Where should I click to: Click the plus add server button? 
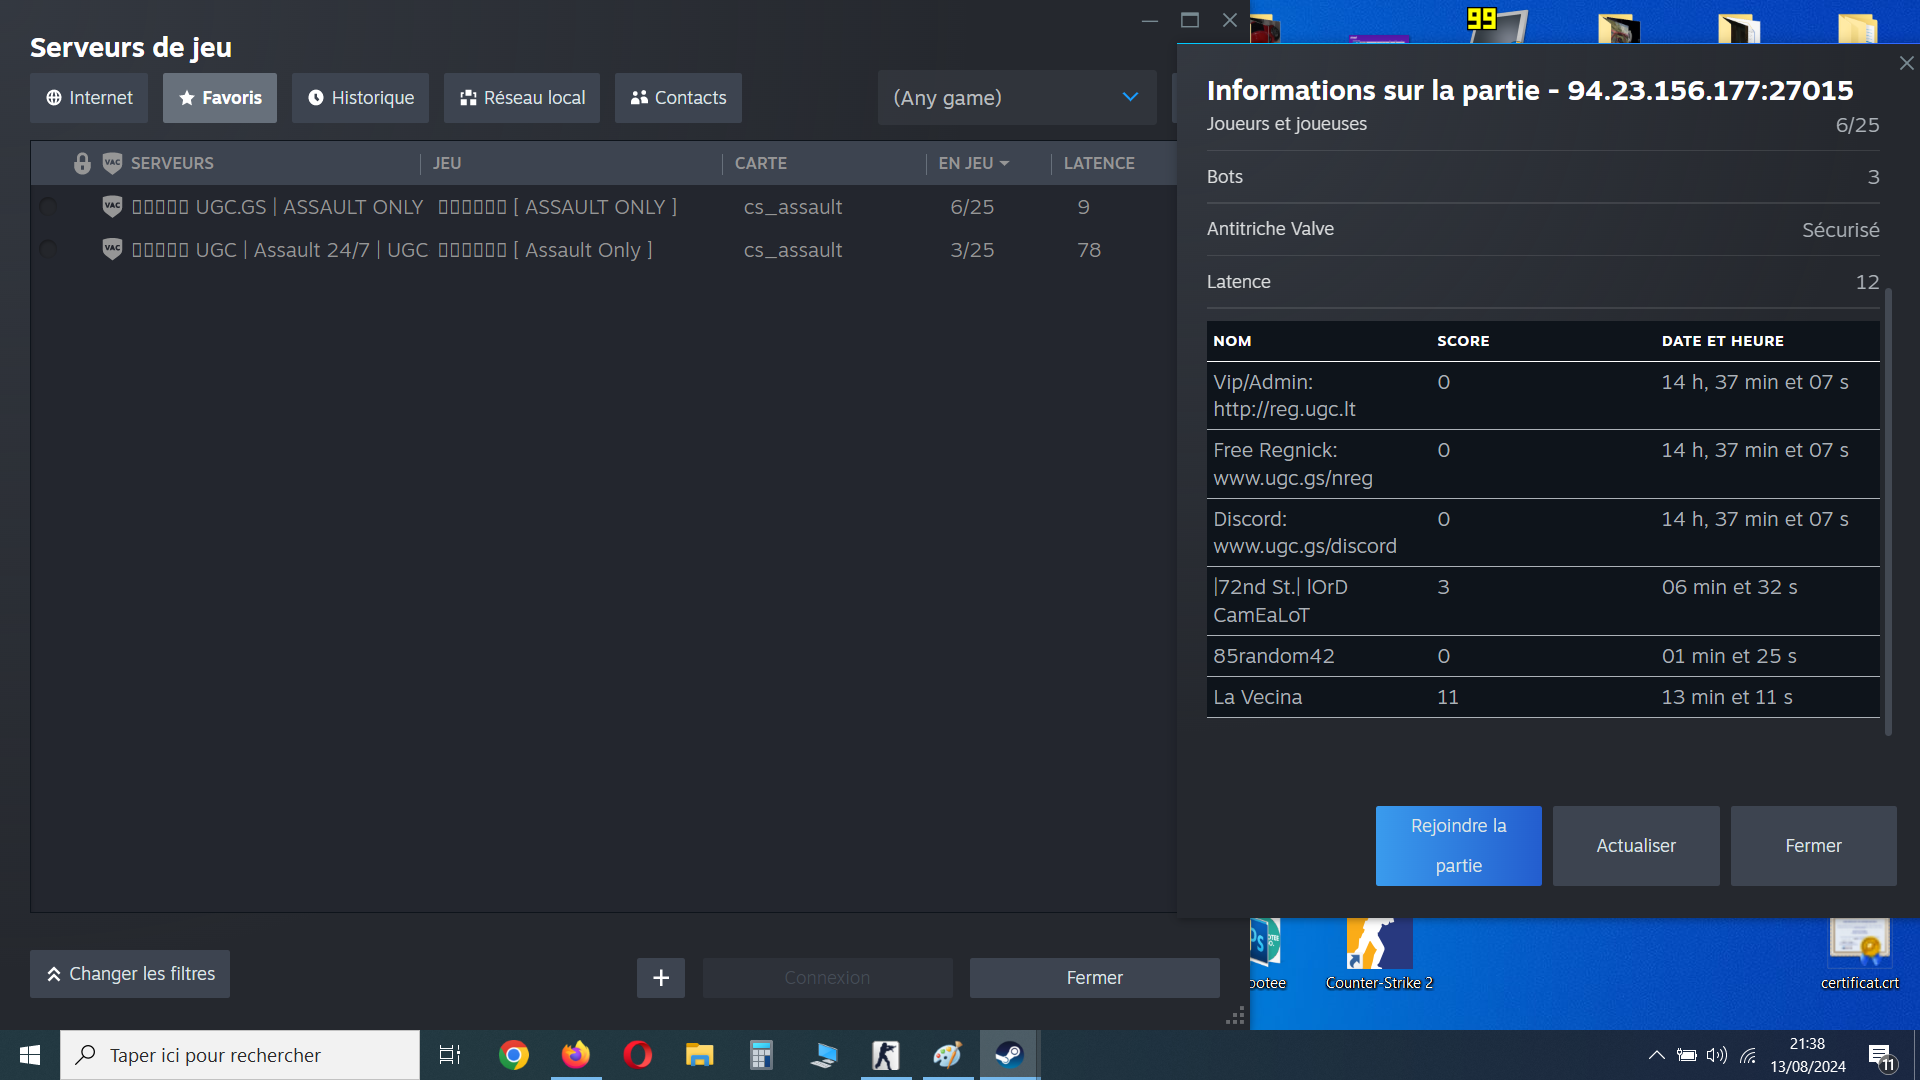[660, 978]
